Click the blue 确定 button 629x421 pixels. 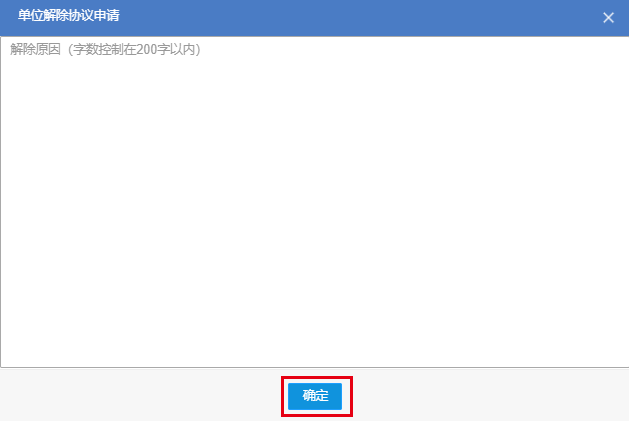click(x=315, y=396)
